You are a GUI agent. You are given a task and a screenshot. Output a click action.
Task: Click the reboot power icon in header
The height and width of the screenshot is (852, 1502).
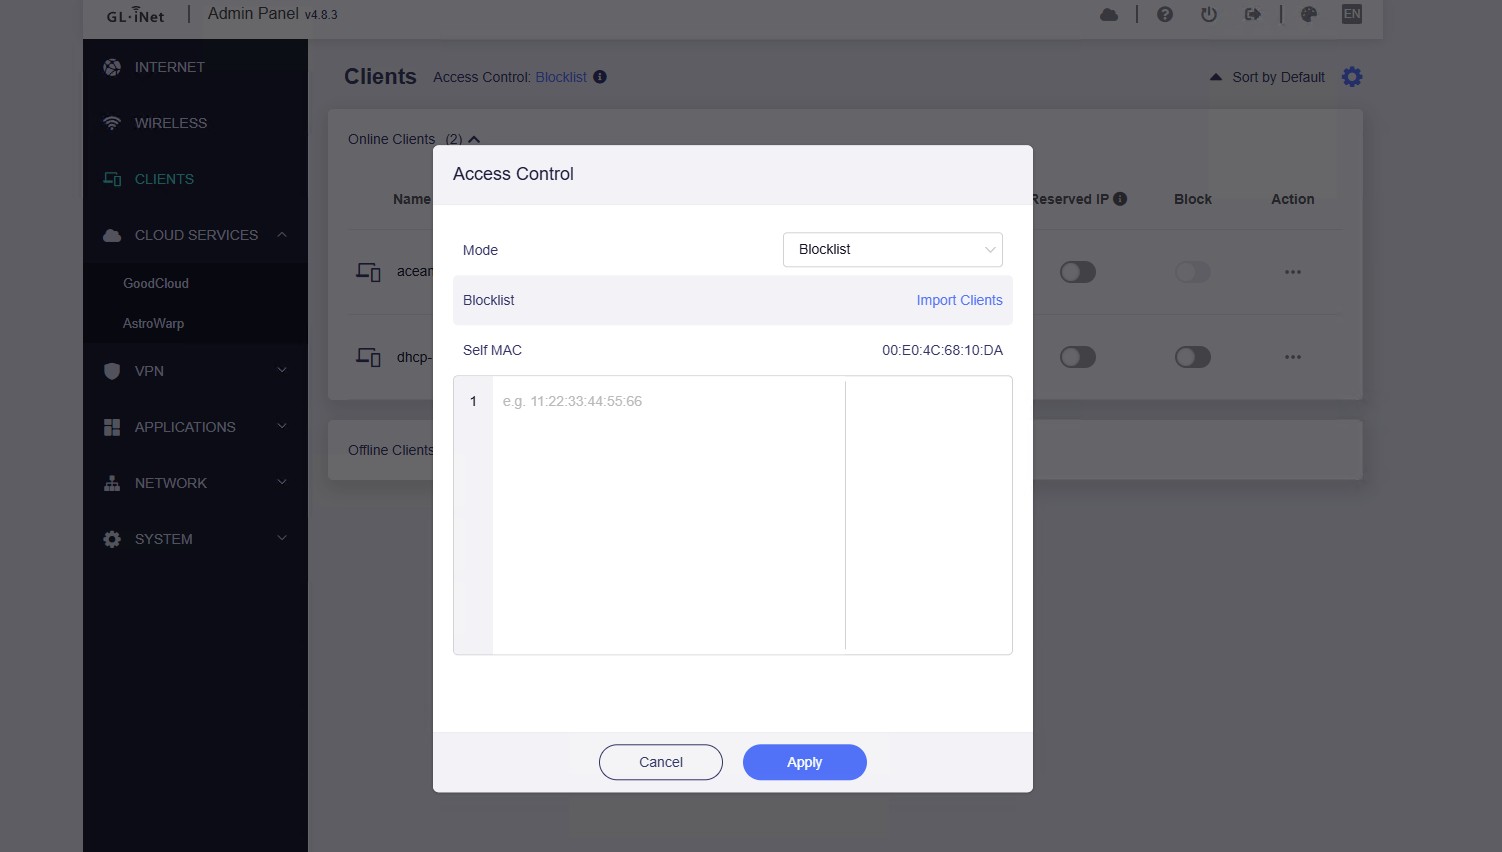(x=1209, y=14)
